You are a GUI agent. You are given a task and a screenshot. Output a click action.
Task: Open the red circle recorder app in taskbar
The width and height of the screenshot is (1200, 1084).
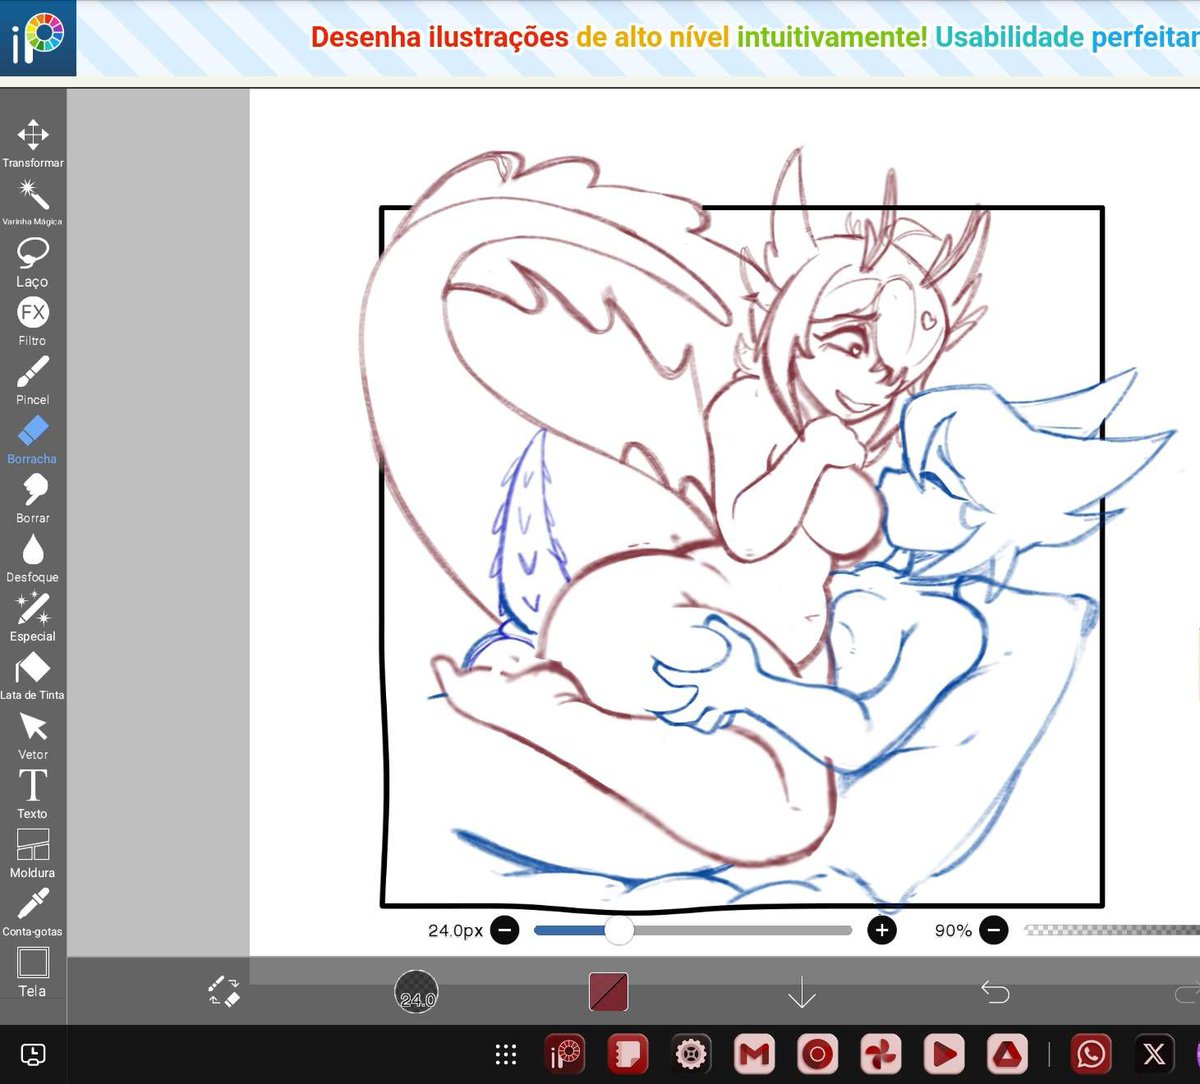tap(817, 1054)
